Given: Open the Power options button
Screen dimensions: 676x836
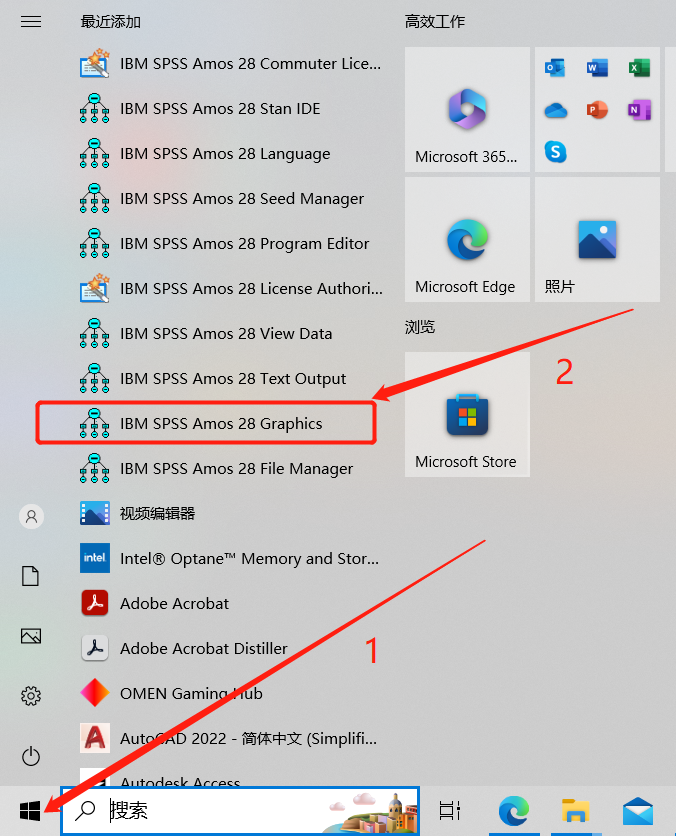Looking at the screenshot, I should [x=31, y=755].
